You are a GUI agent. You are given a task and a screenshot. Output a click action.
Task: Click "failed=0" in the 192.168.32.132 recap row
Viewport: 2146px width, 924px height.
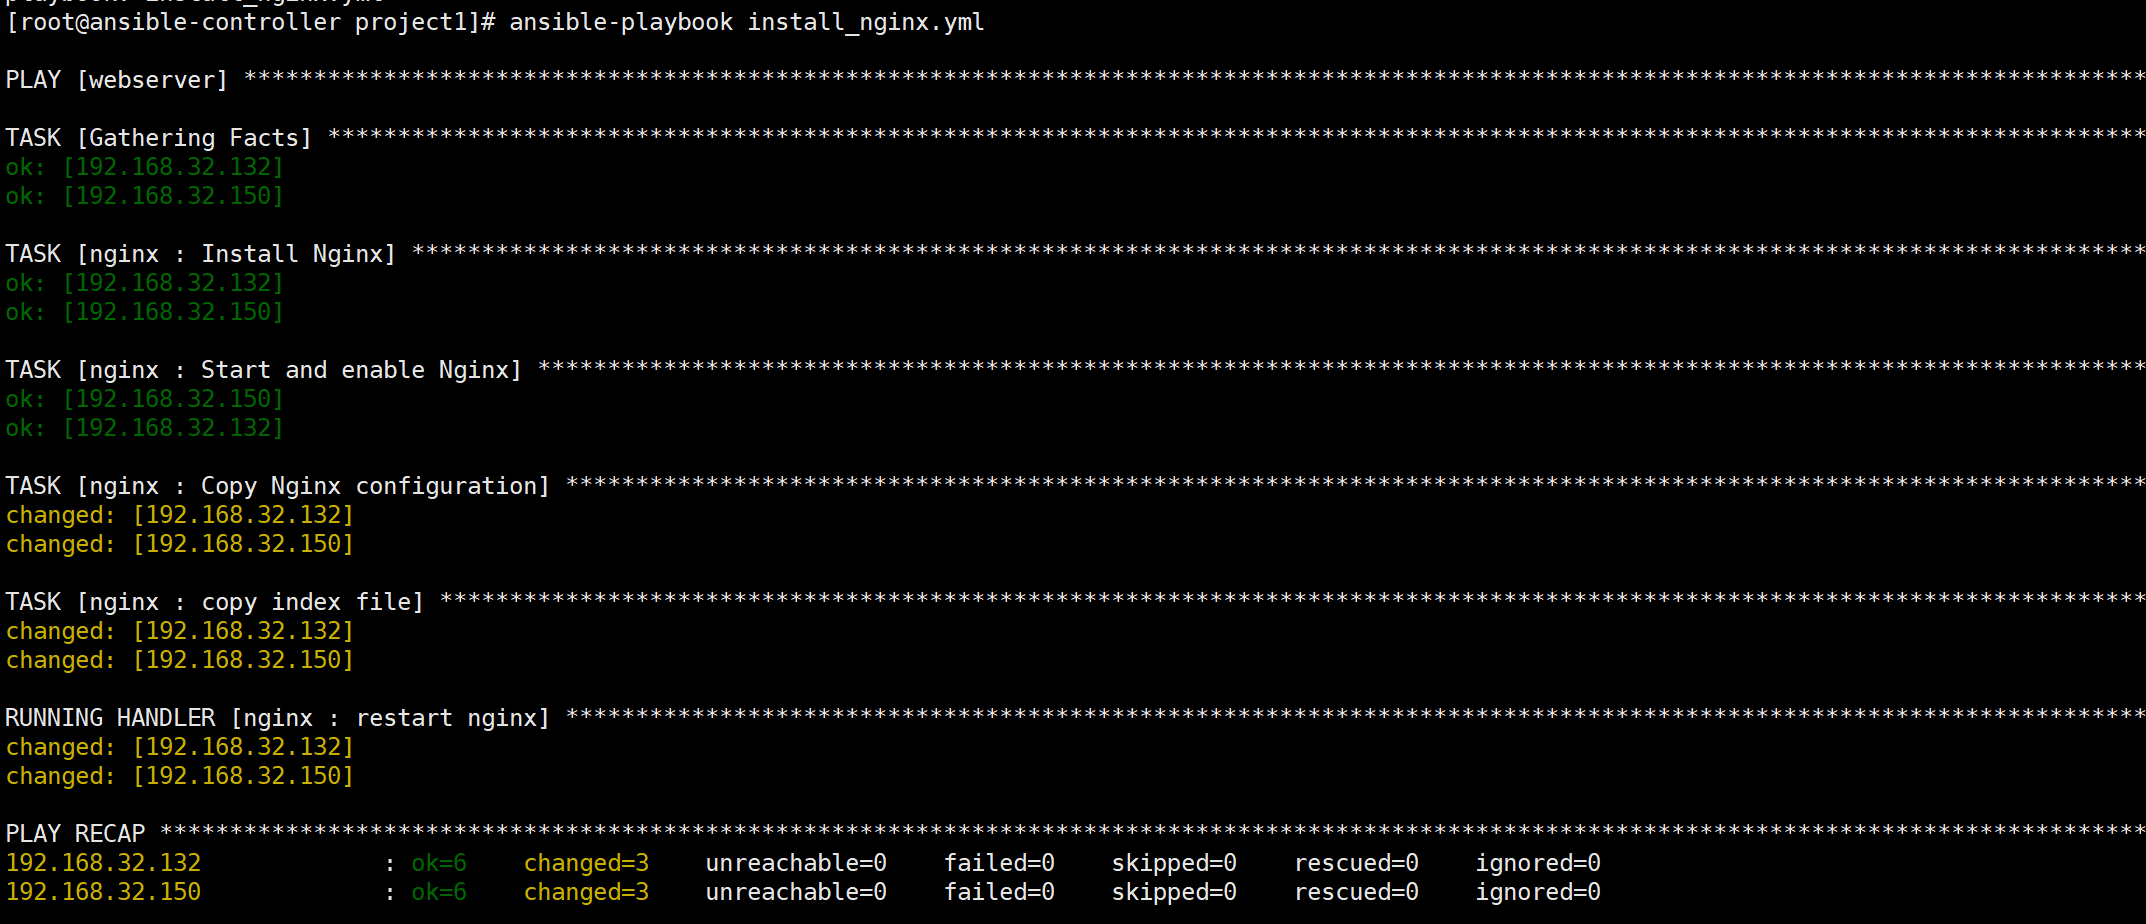pos(1000,863)
